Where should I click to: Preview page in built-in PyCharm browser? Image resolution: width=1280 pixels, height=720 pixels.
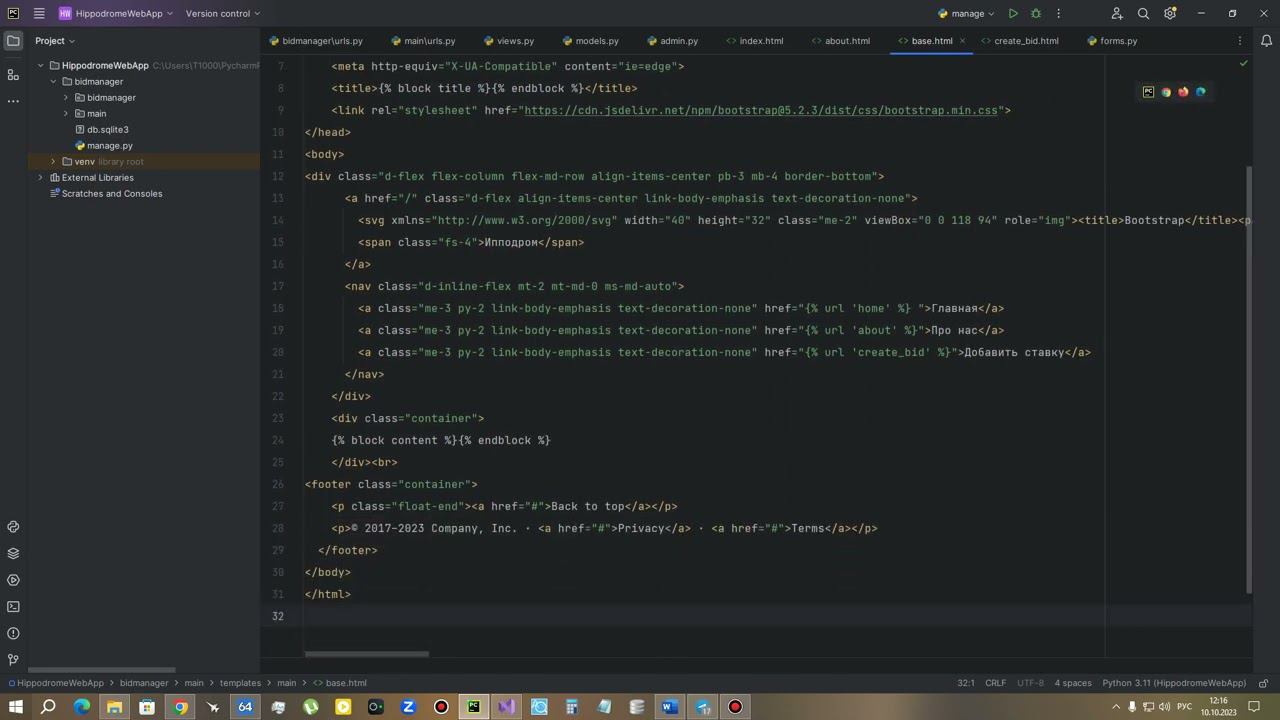[1148, 92]
